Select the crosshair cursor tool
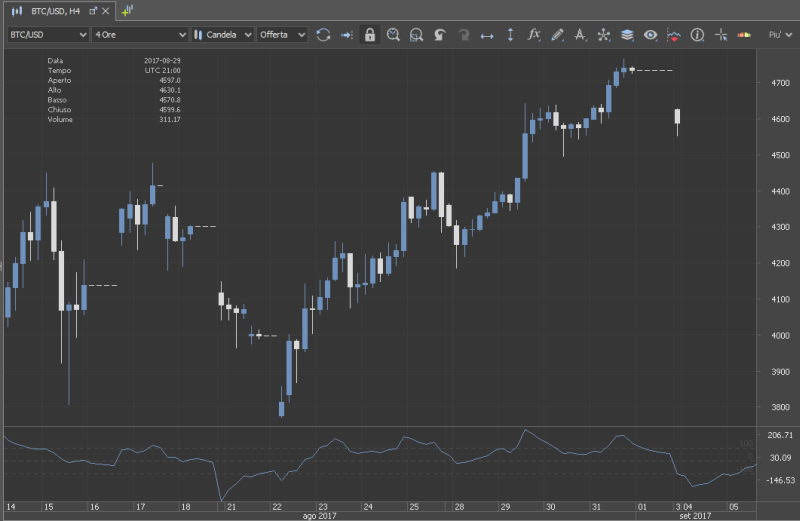Viewport: 800px width, 521px height. point(720,35)
